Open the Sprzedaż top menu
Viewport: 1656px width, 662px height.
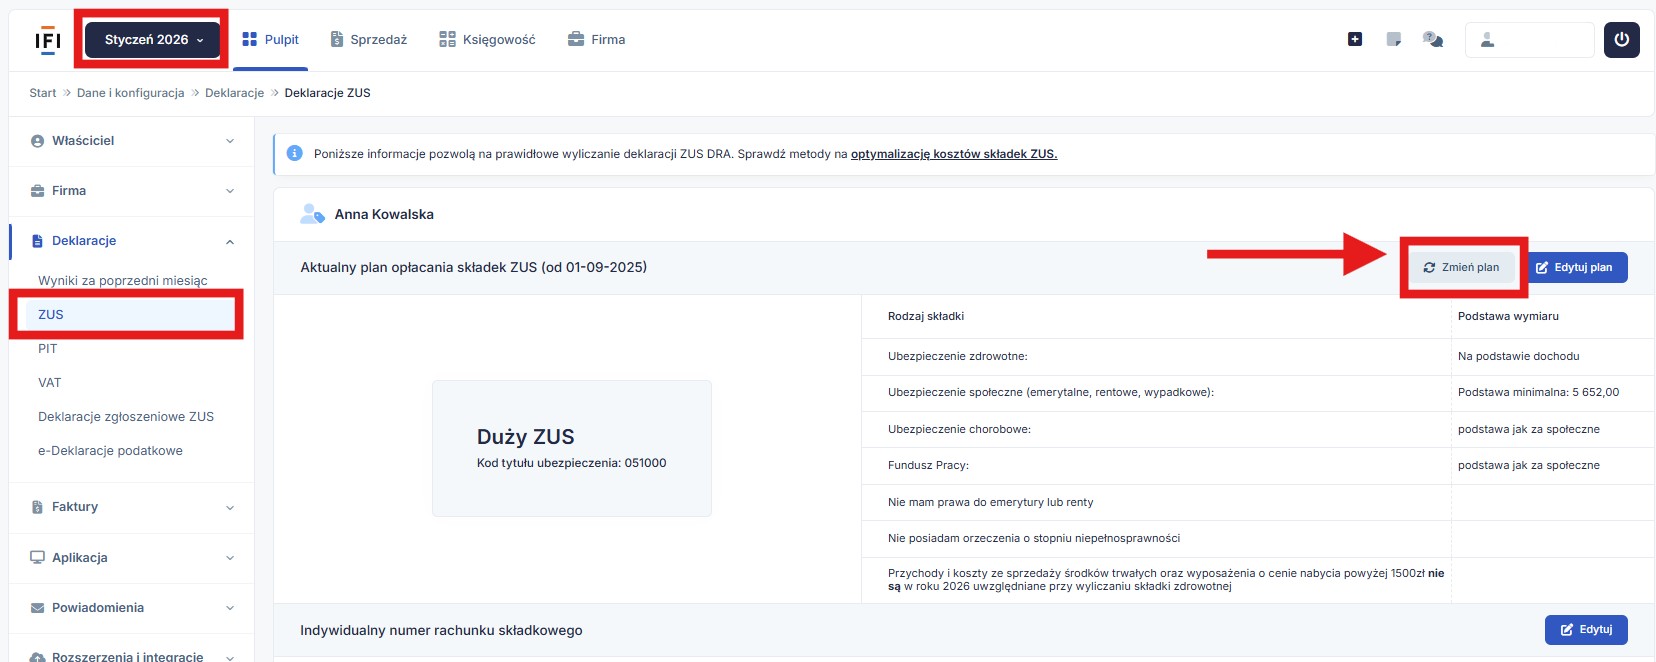click(369, 40)
